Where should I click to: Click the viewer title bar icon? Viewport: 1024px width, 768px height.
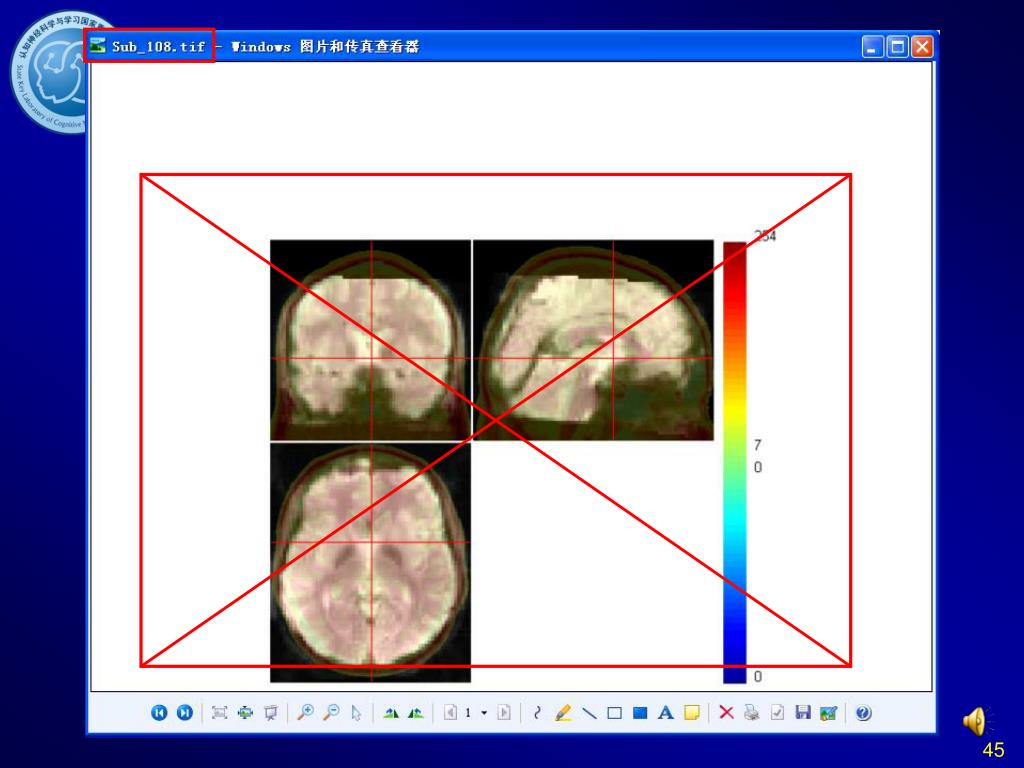98,46
